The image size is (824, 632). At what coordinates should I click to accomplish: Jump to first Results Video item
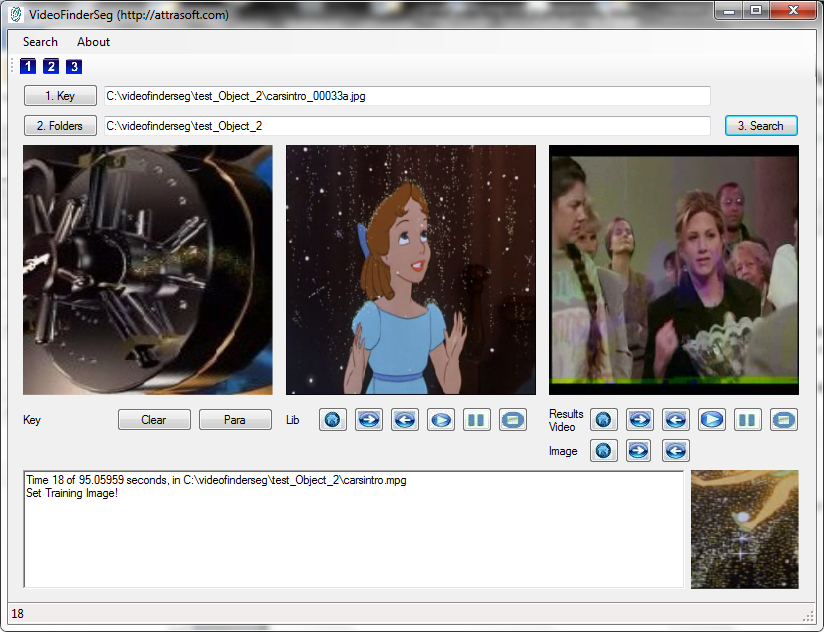604,420
